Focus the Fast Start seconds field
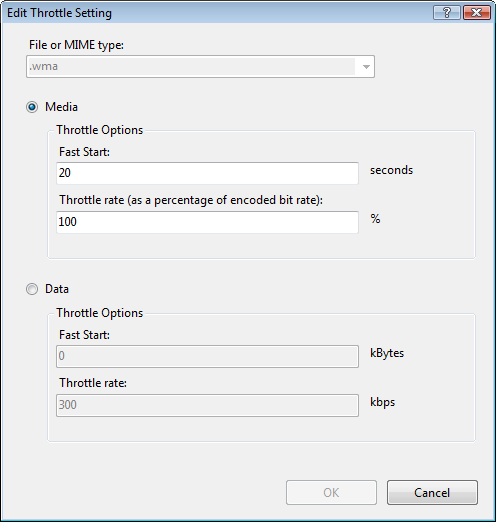 [x=207, y=173]
